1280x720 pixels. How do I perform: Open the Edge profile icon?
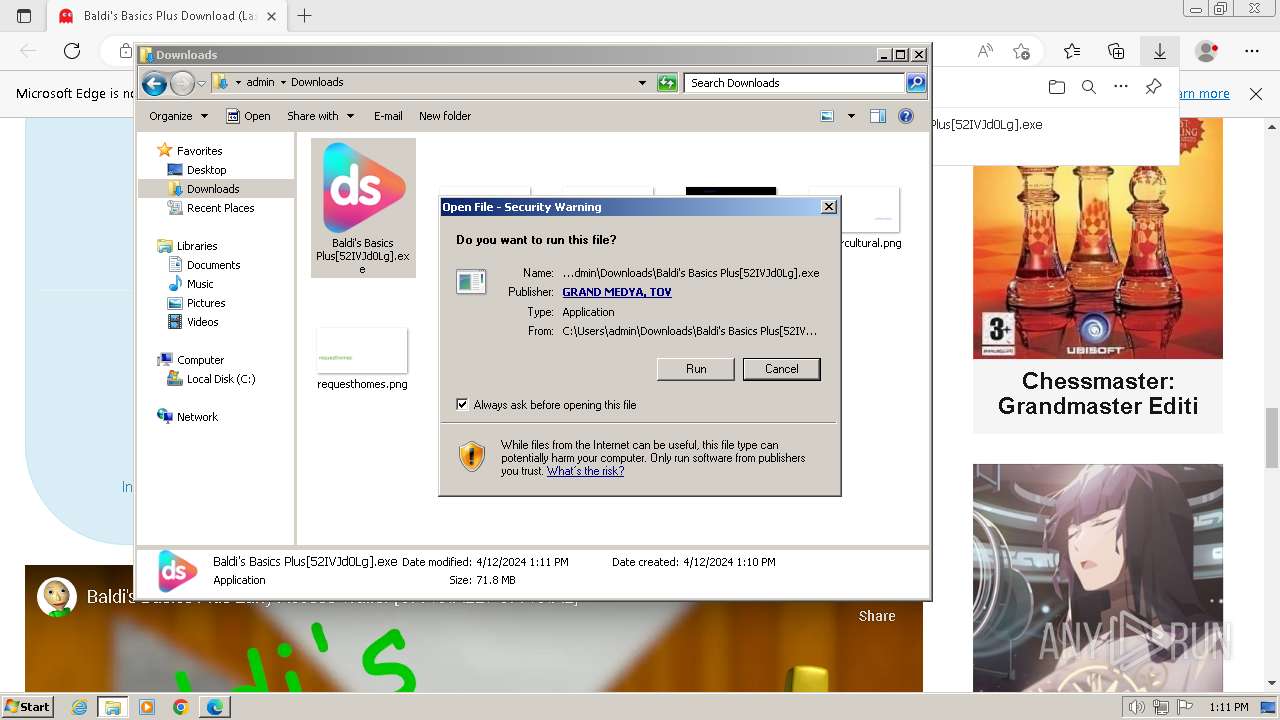pyautogui.click(x=1207, y=51)
